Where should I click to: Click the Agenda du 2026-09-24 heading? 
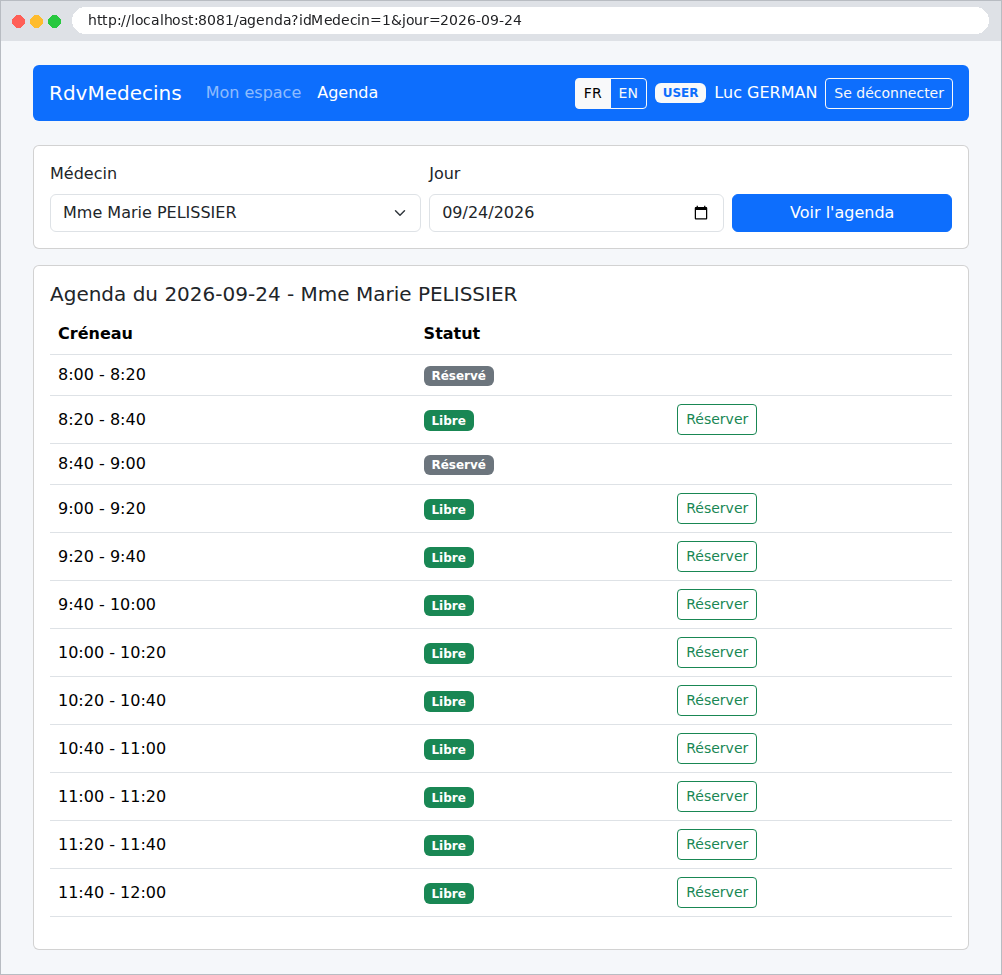click(283, 294)
